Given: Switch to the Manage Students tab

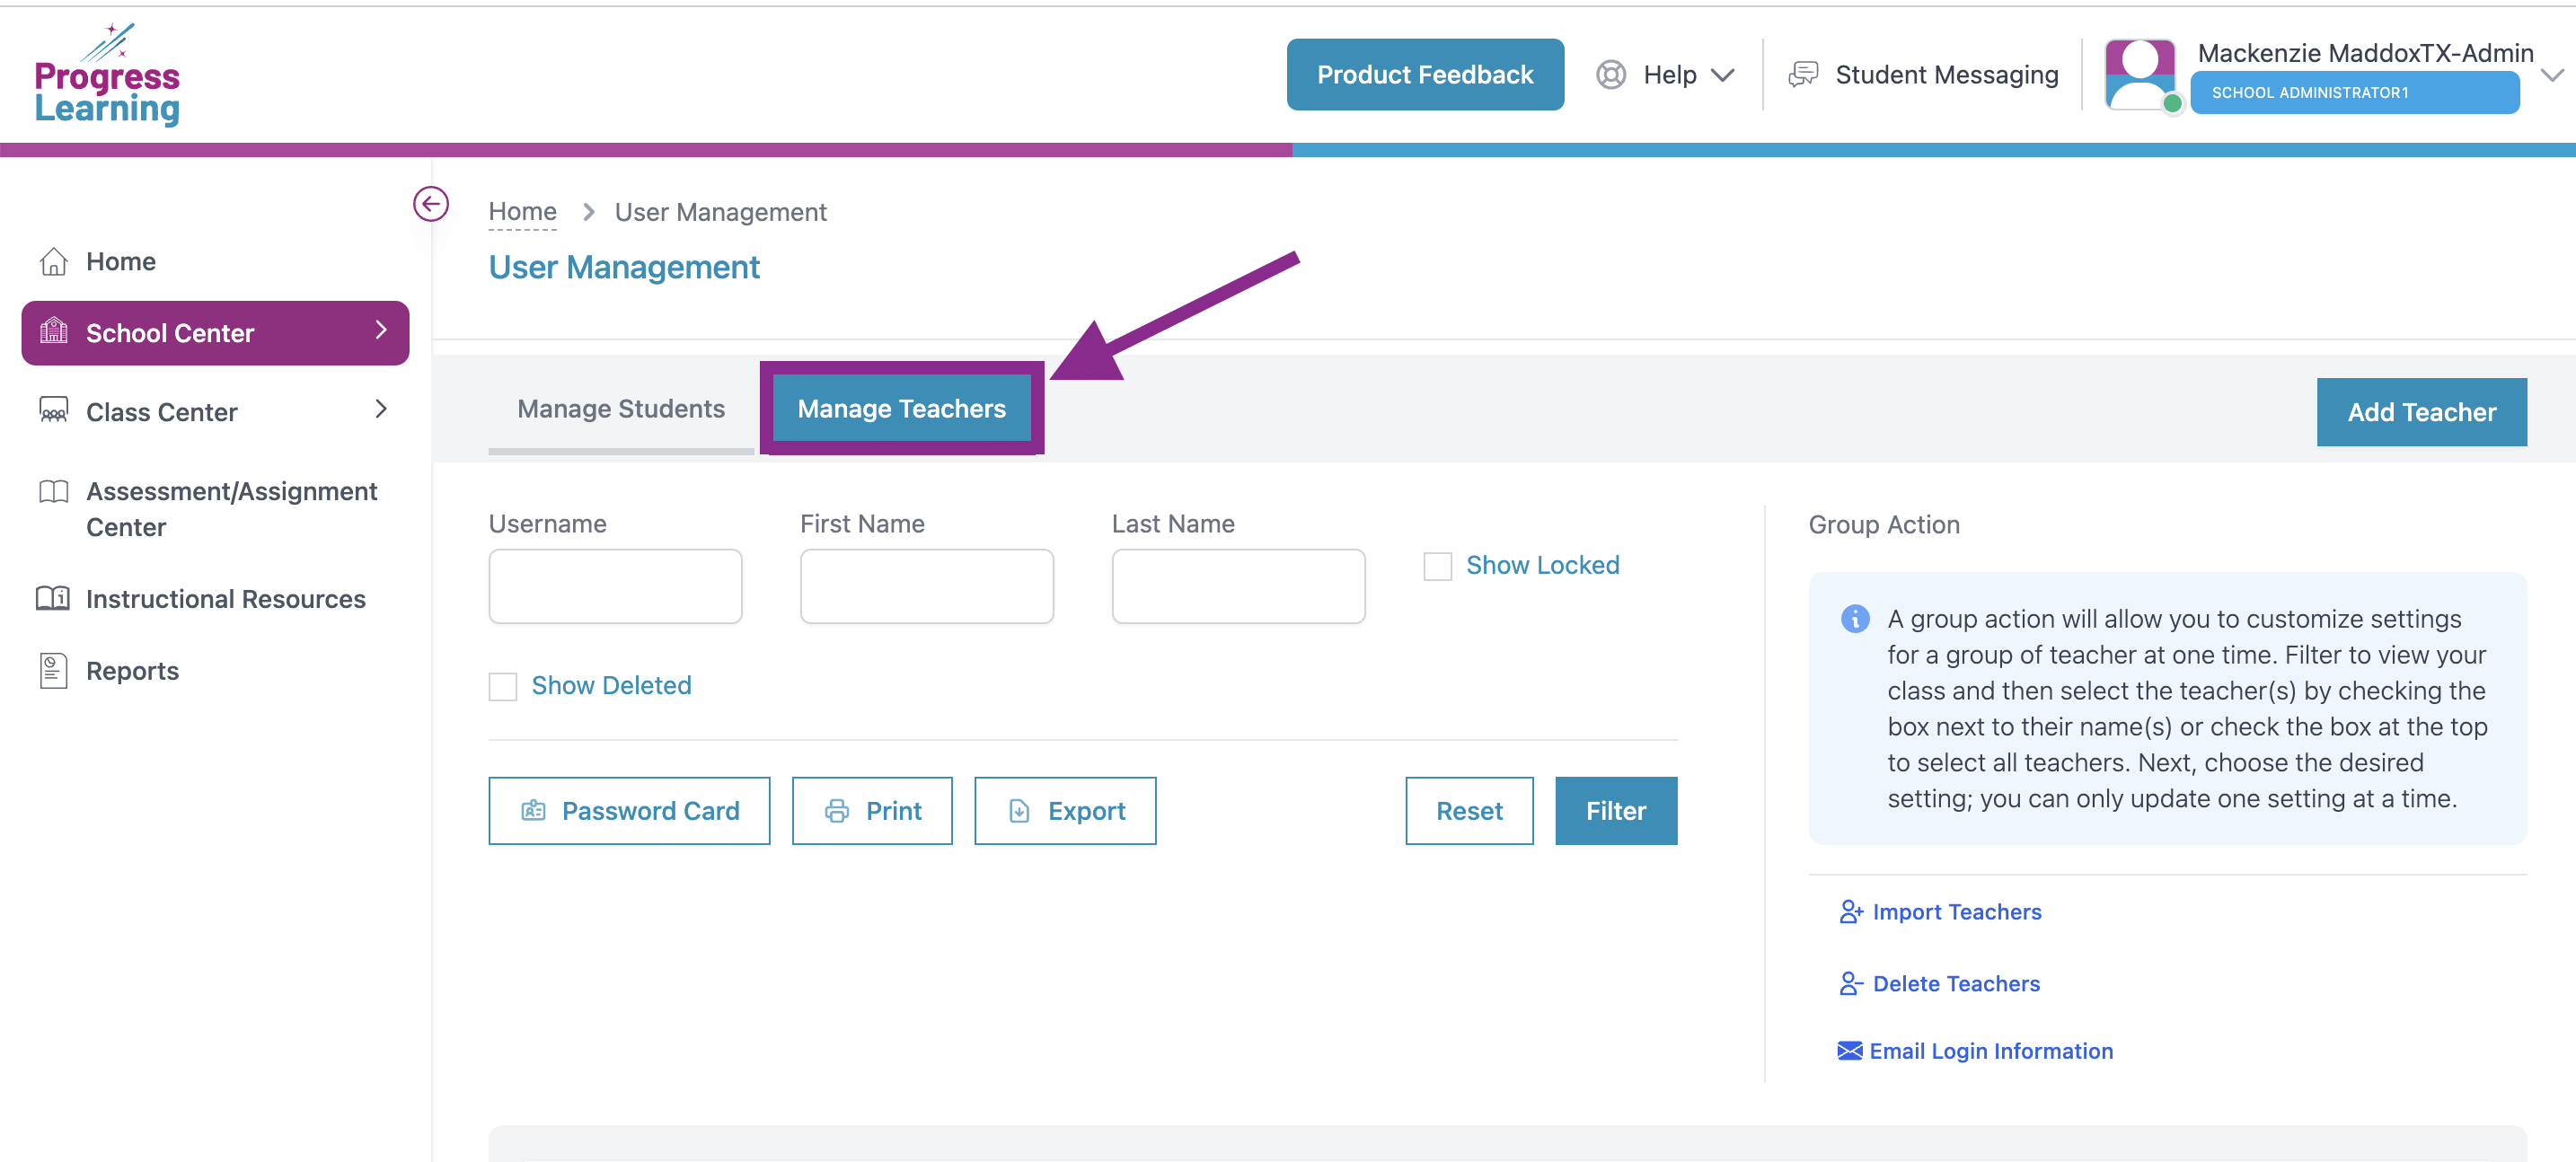Looking at the screenshot, I should 621,409.
